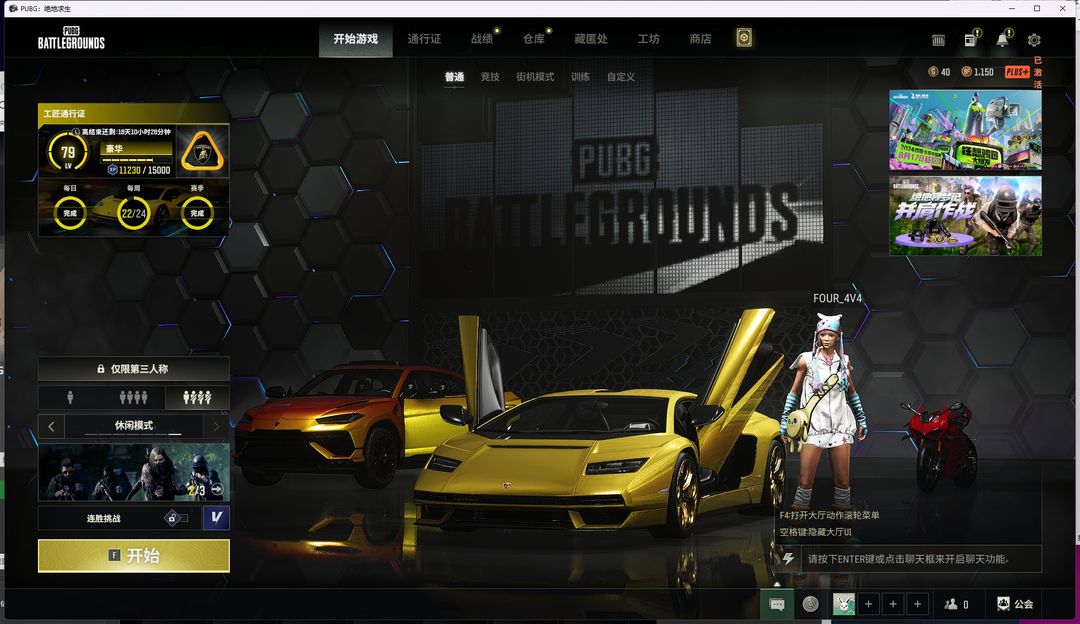Screen dimensions: 1080x624
Task: Click the rabbit player avatar slot
Action: (844, 604)
